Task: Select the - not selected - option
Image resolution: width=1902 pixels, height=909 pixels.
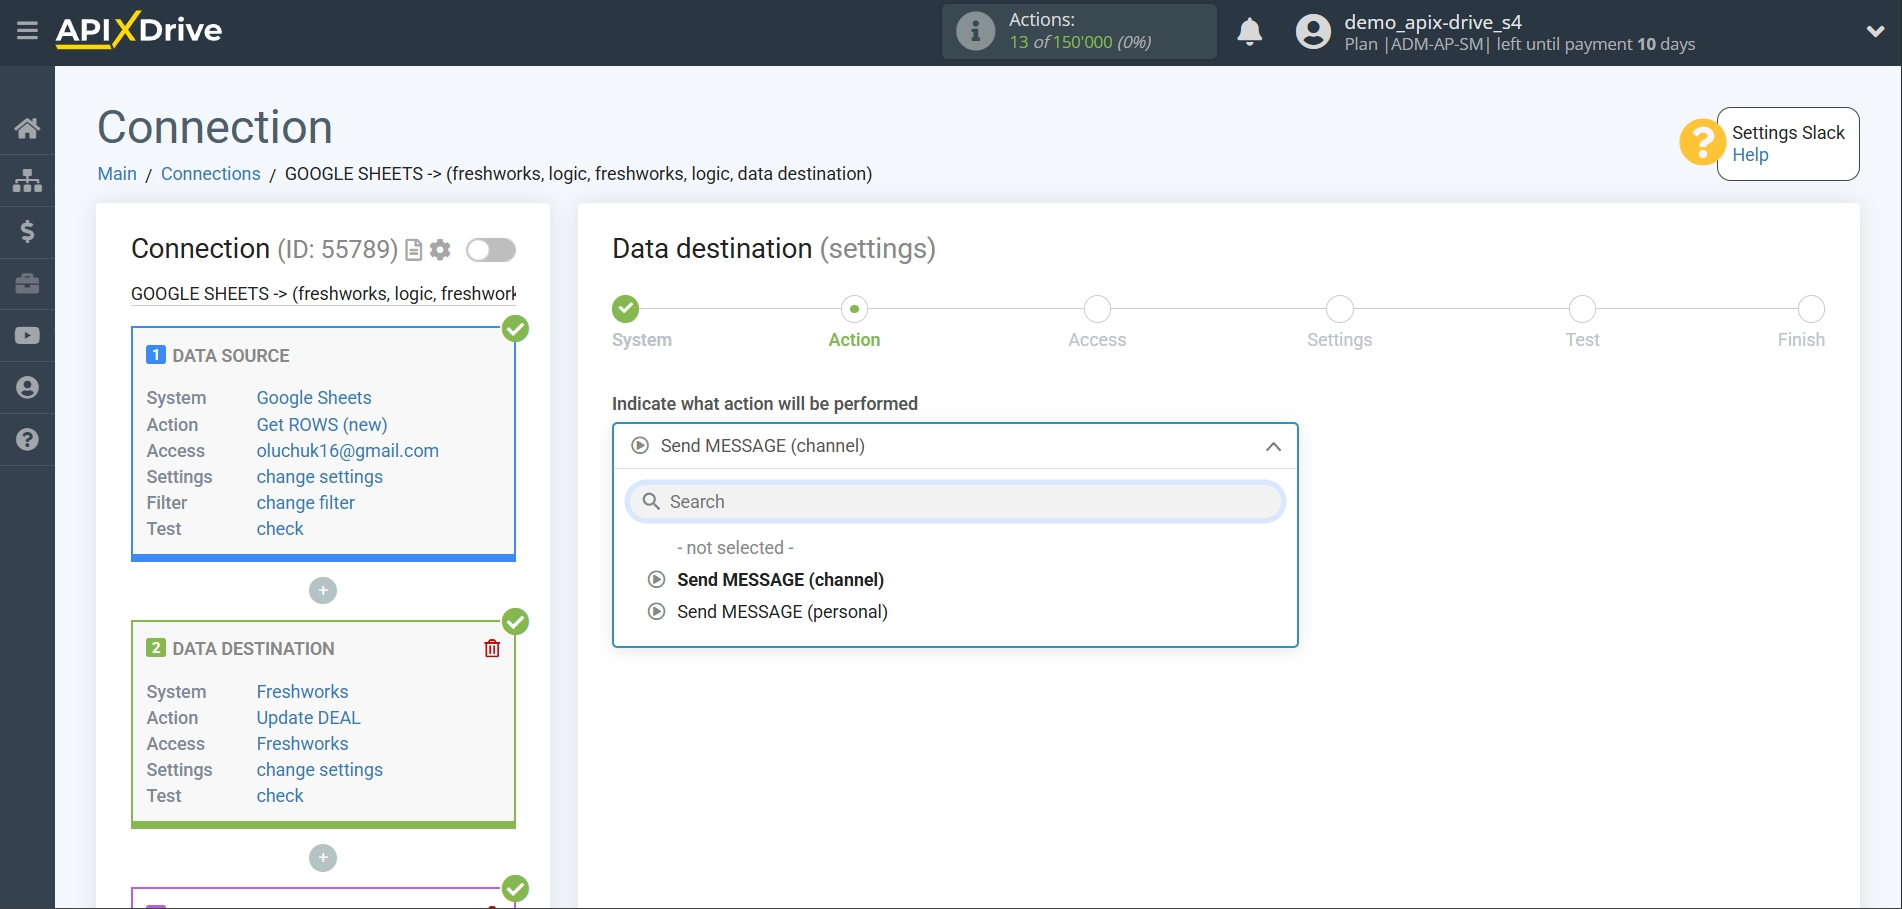Action: (735, 548)
